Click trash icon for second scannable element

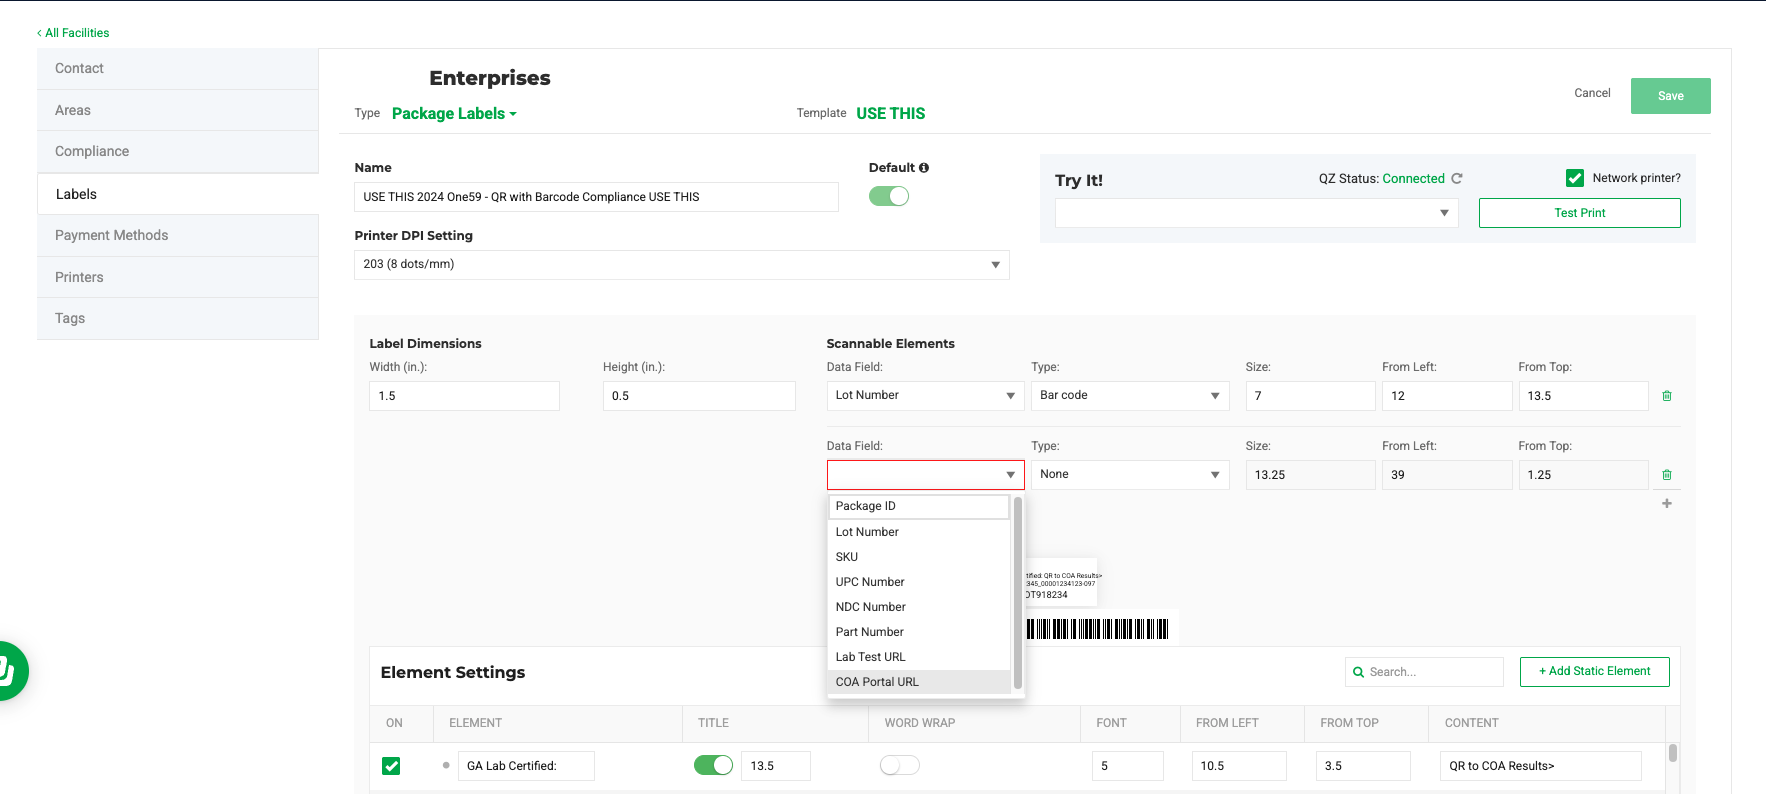click(1666, 475)
